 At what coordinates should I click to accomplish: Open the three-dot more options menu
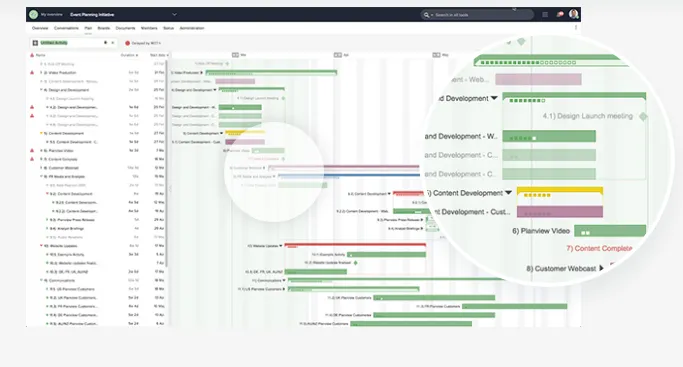[576, 27]
